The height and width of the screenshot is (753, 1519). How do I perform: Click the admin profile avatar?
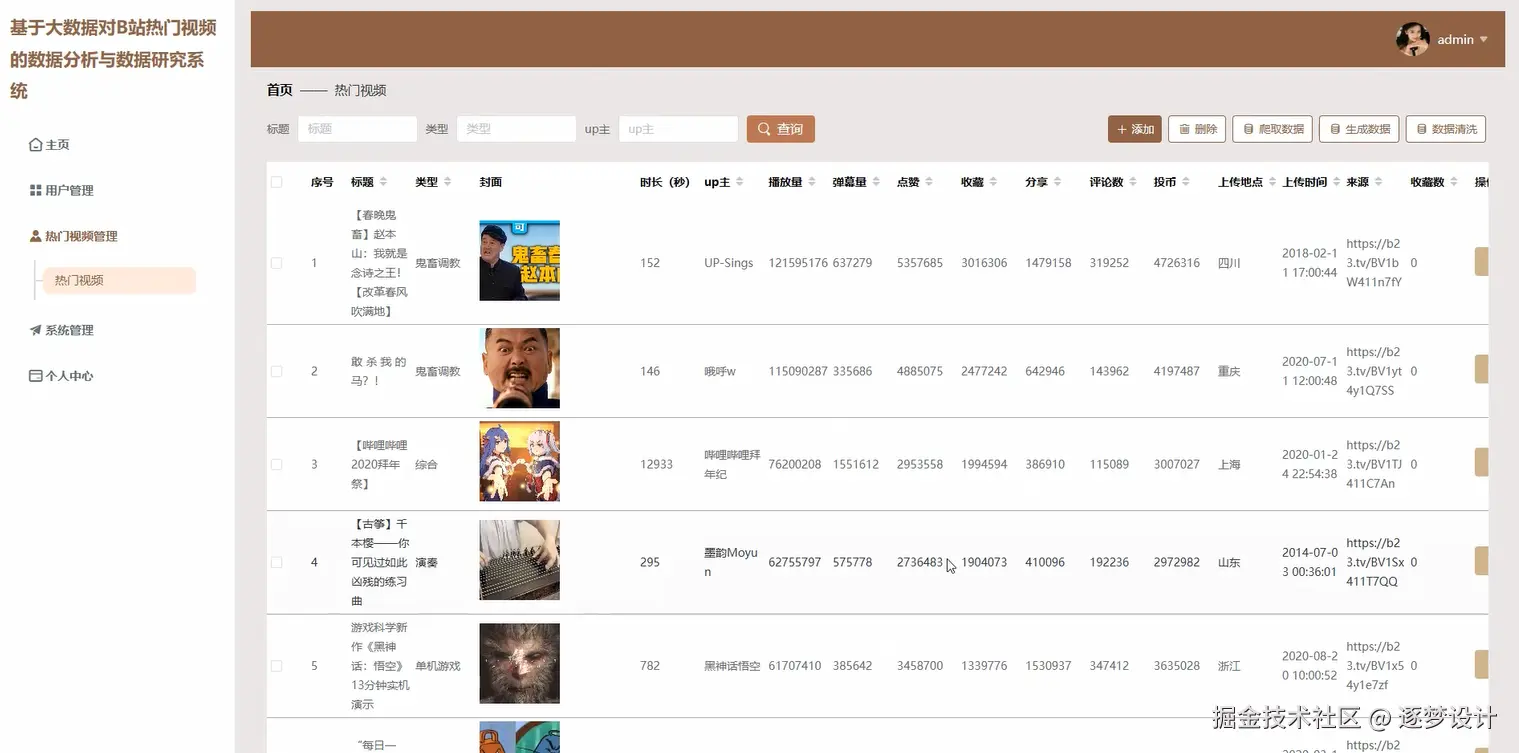(1412, 39)
